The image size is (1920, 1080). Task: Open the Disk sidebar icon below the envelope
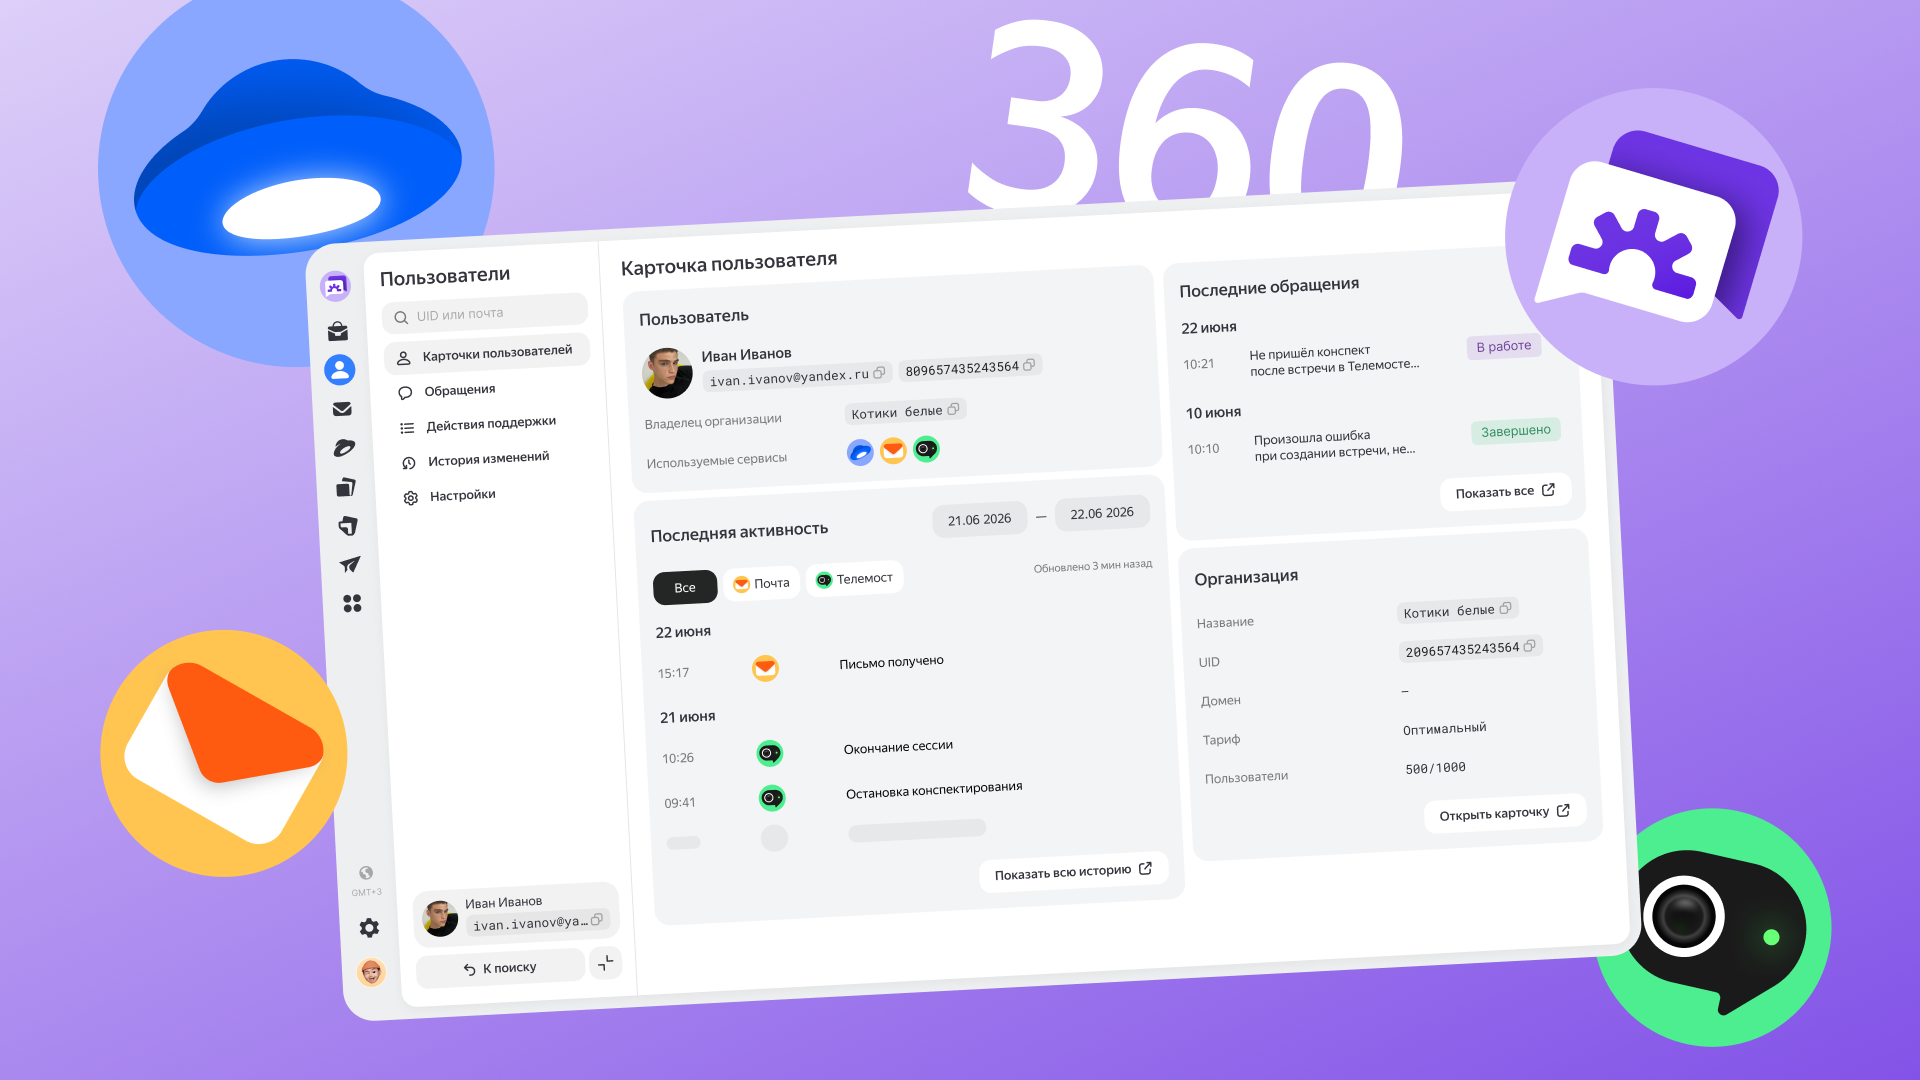[x=344, y=448]
